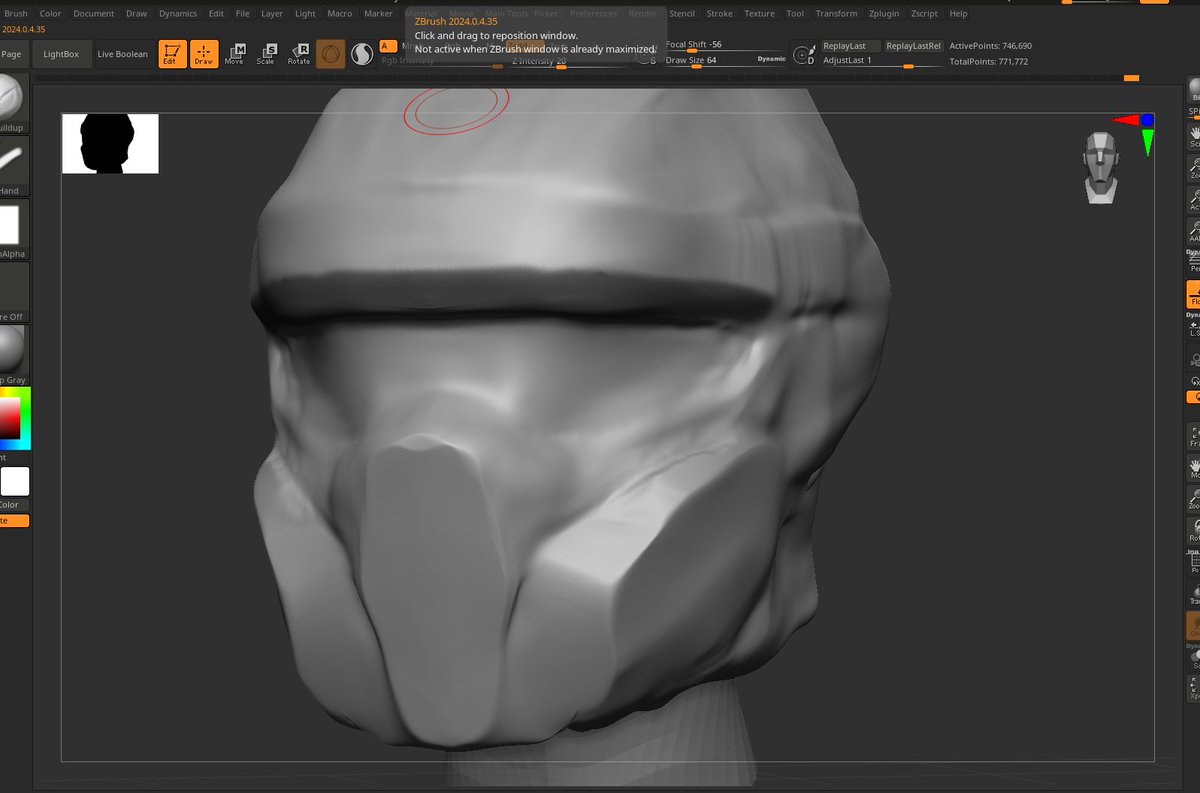1200x793 pixels.
Task: Click the Gizmo 3D sphere icon
Action: pos(330,54)
